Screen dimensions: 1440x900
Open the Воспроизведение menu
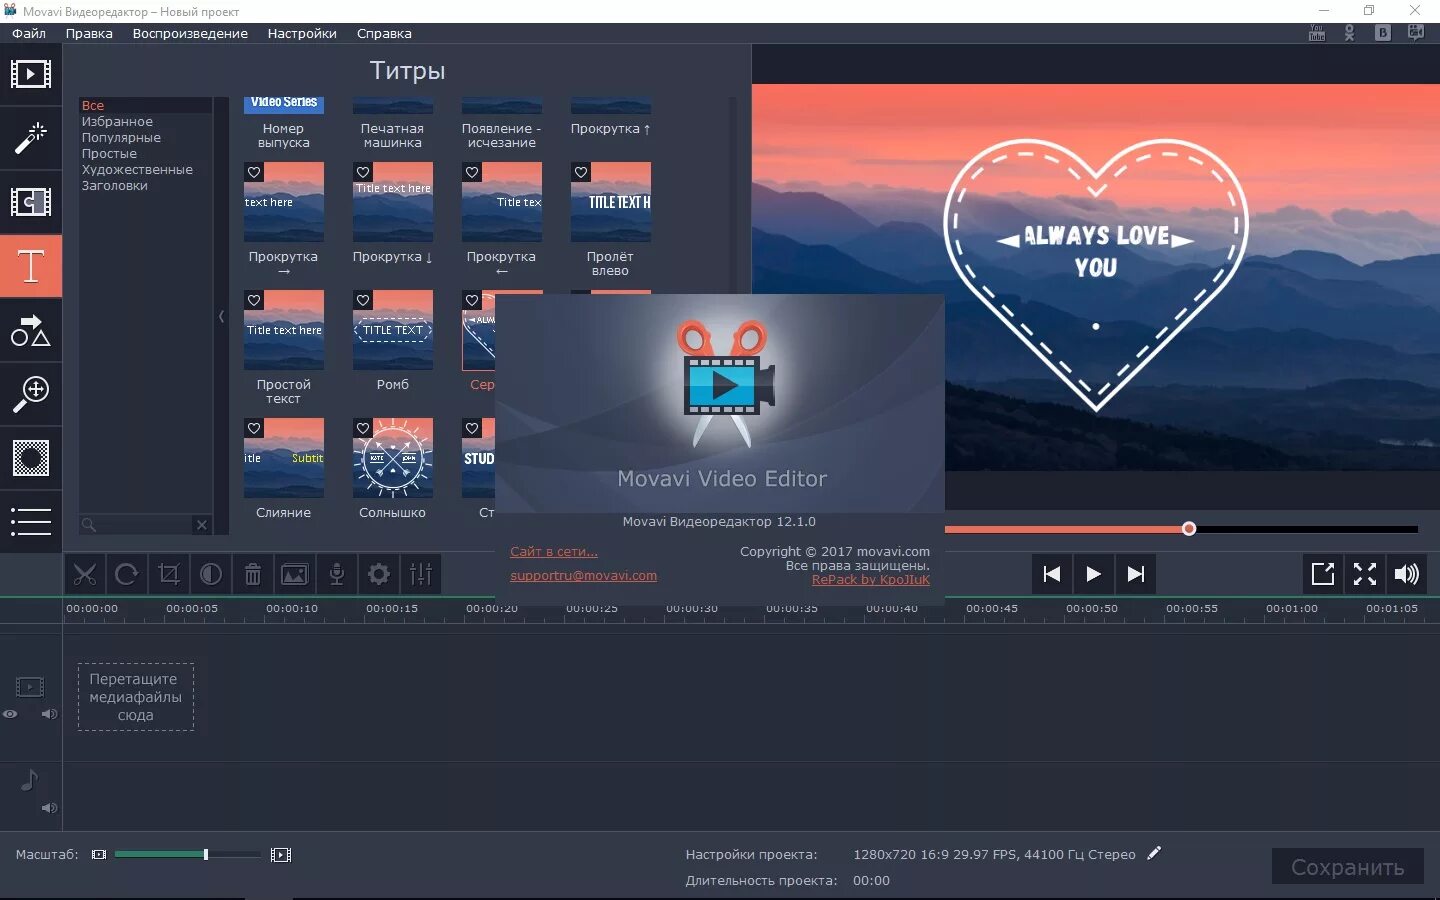pyautogui.click(x=190, y=33)
